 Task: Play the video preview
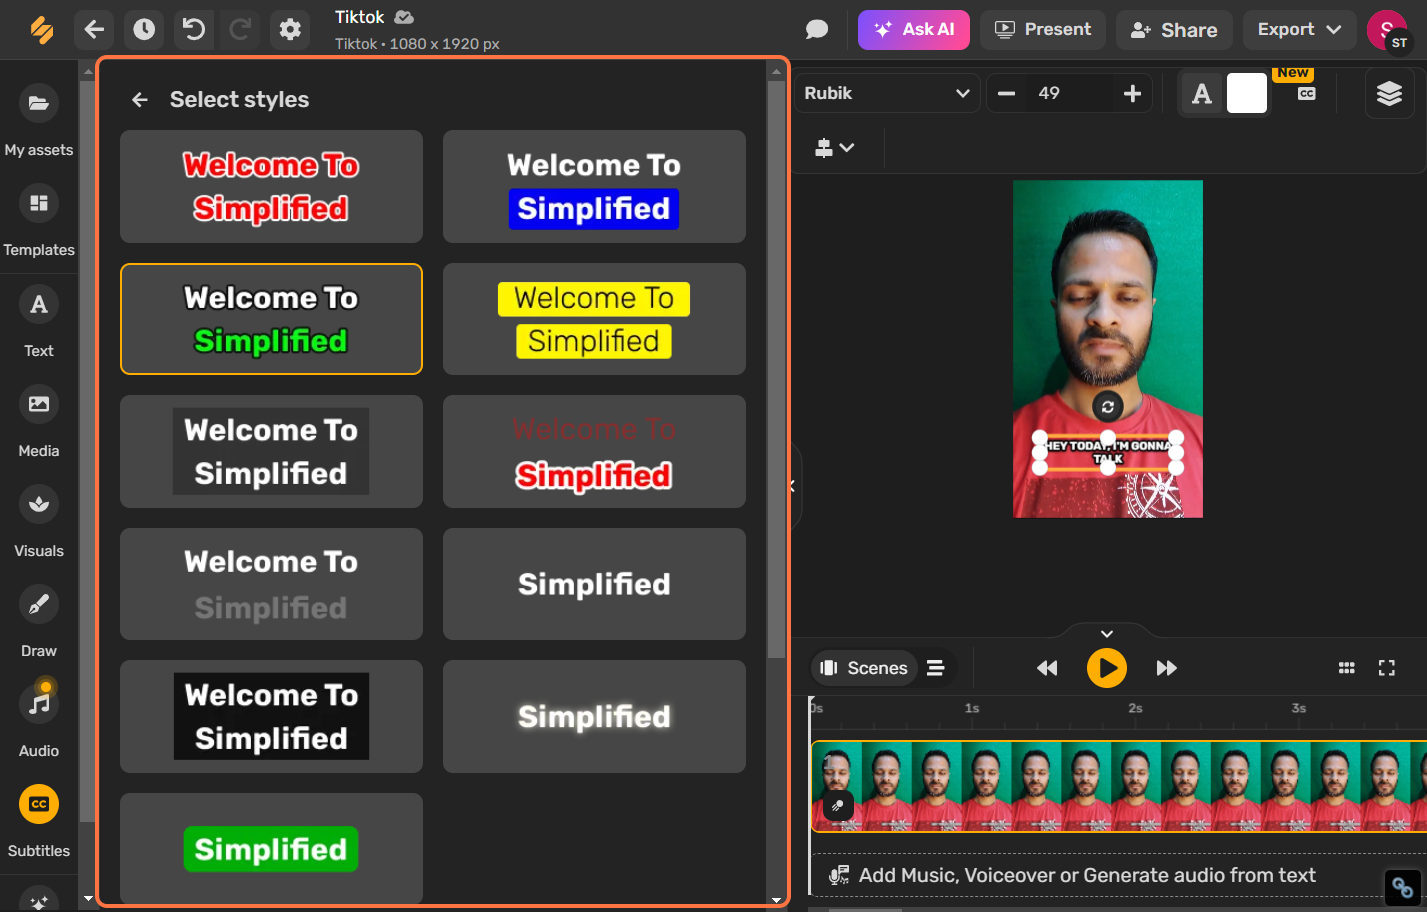(1107, 668)
